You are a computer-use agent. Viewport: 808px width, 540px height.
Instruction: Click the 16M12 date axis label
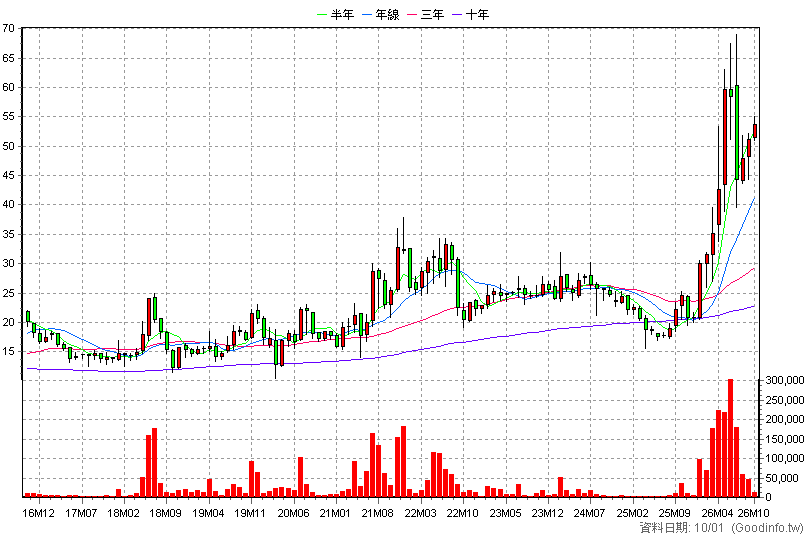pyautogui.click(x=39, y=513)
